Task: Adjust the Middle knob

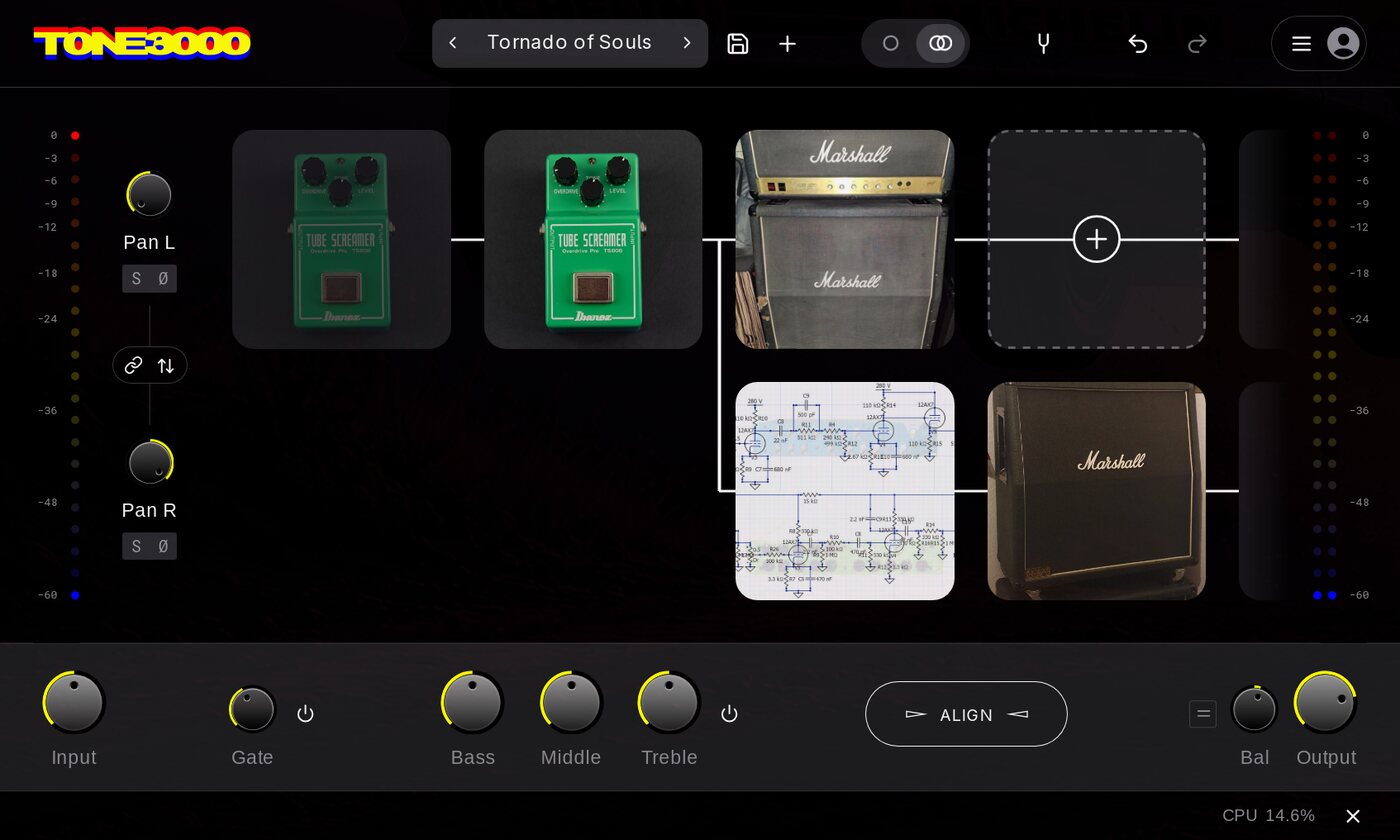Action: coord(571,702)
